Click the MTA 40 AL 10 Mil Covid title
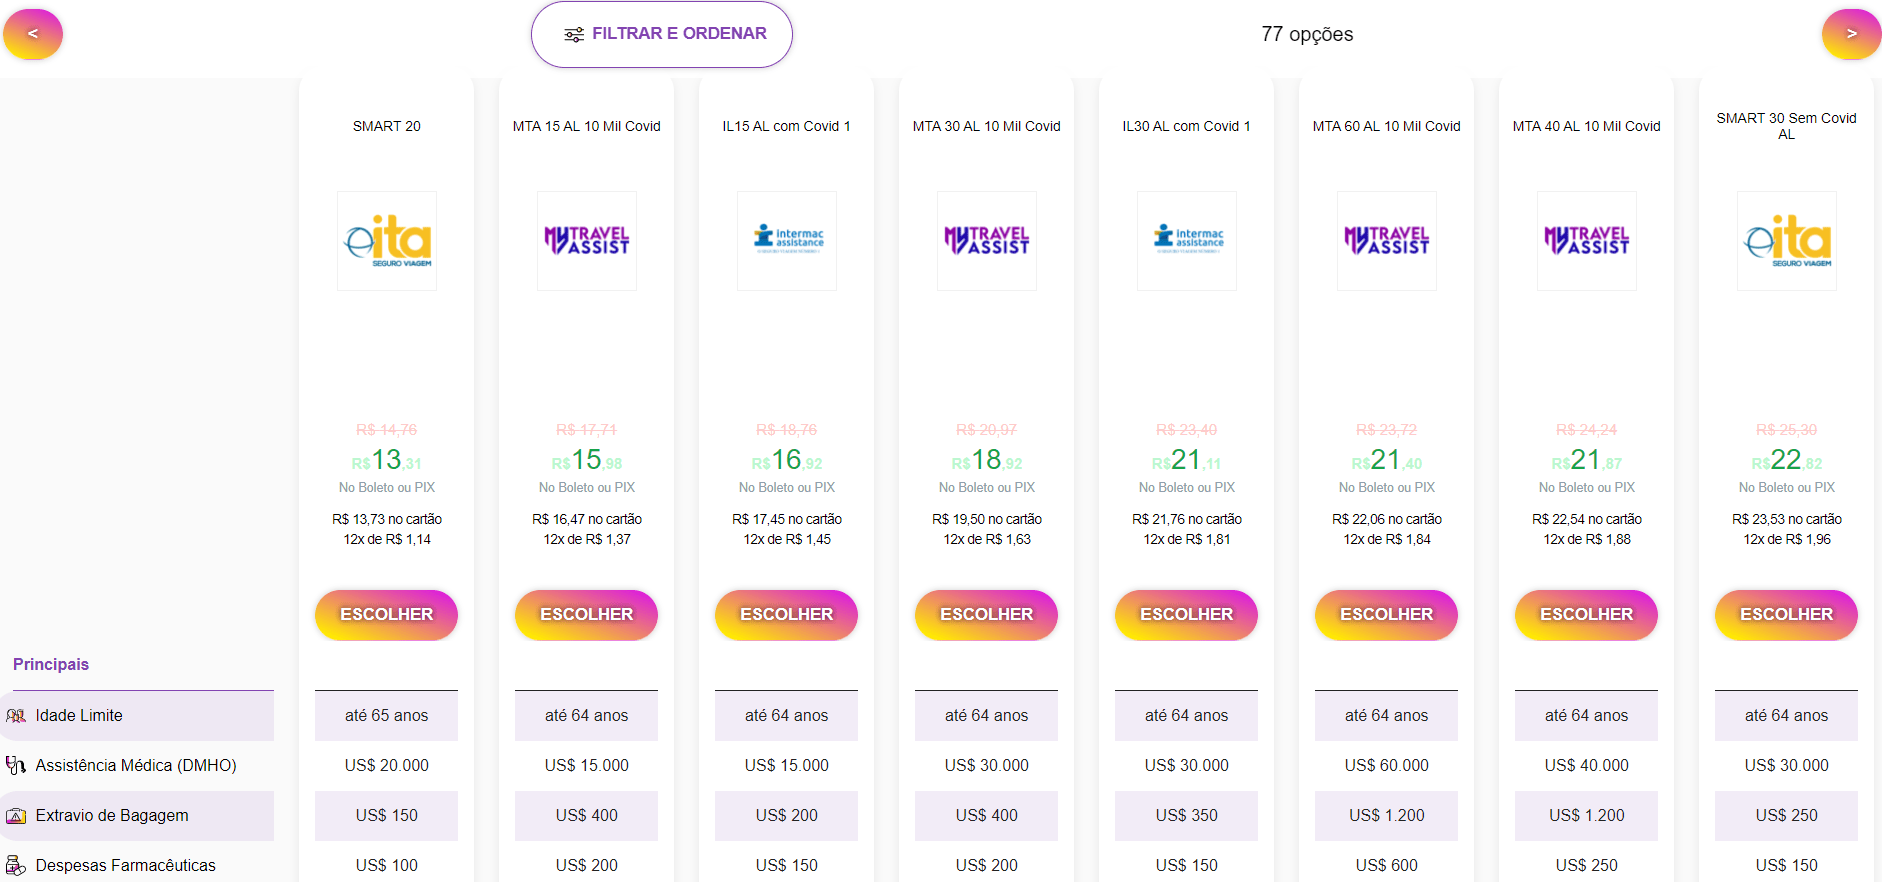The height and width of the screenshot is (882, 1882). (x=1587, y=126)
